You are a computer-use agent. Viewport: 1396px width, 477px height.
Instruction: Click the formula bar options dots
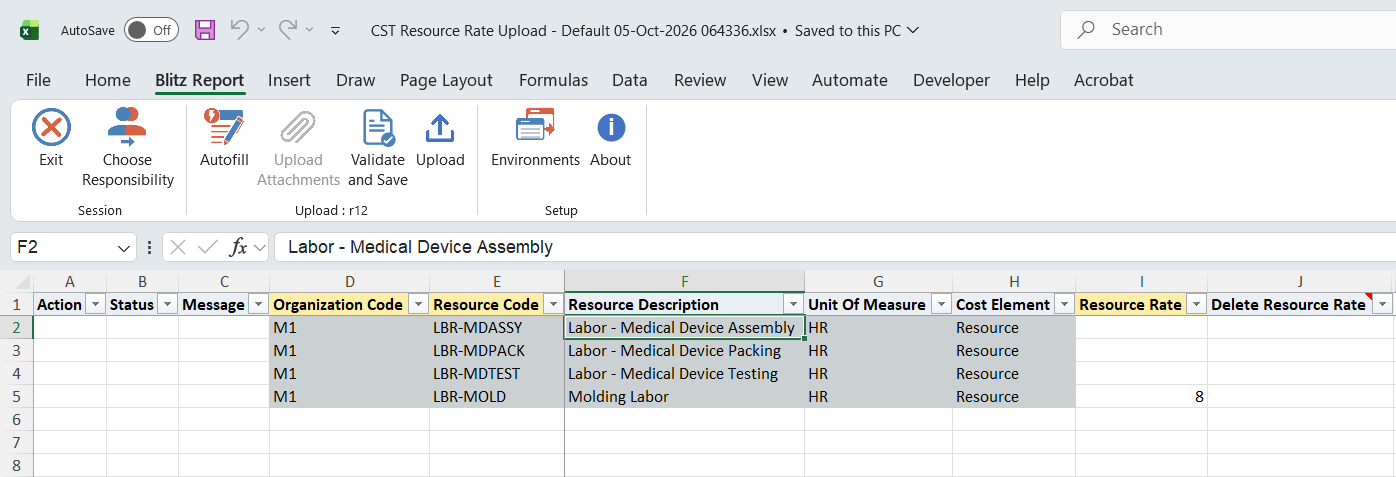click(x=150, y=247)
